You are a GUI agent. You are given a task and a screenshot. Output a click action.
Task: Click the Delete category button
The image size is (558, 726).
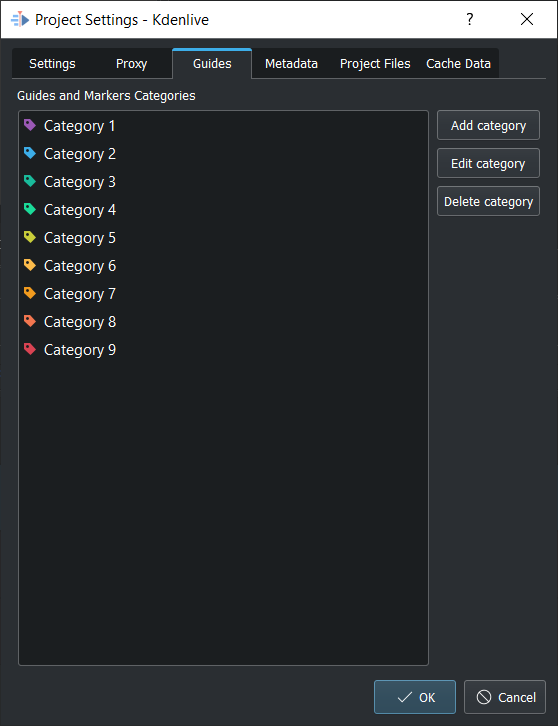(x=489, y=201)
